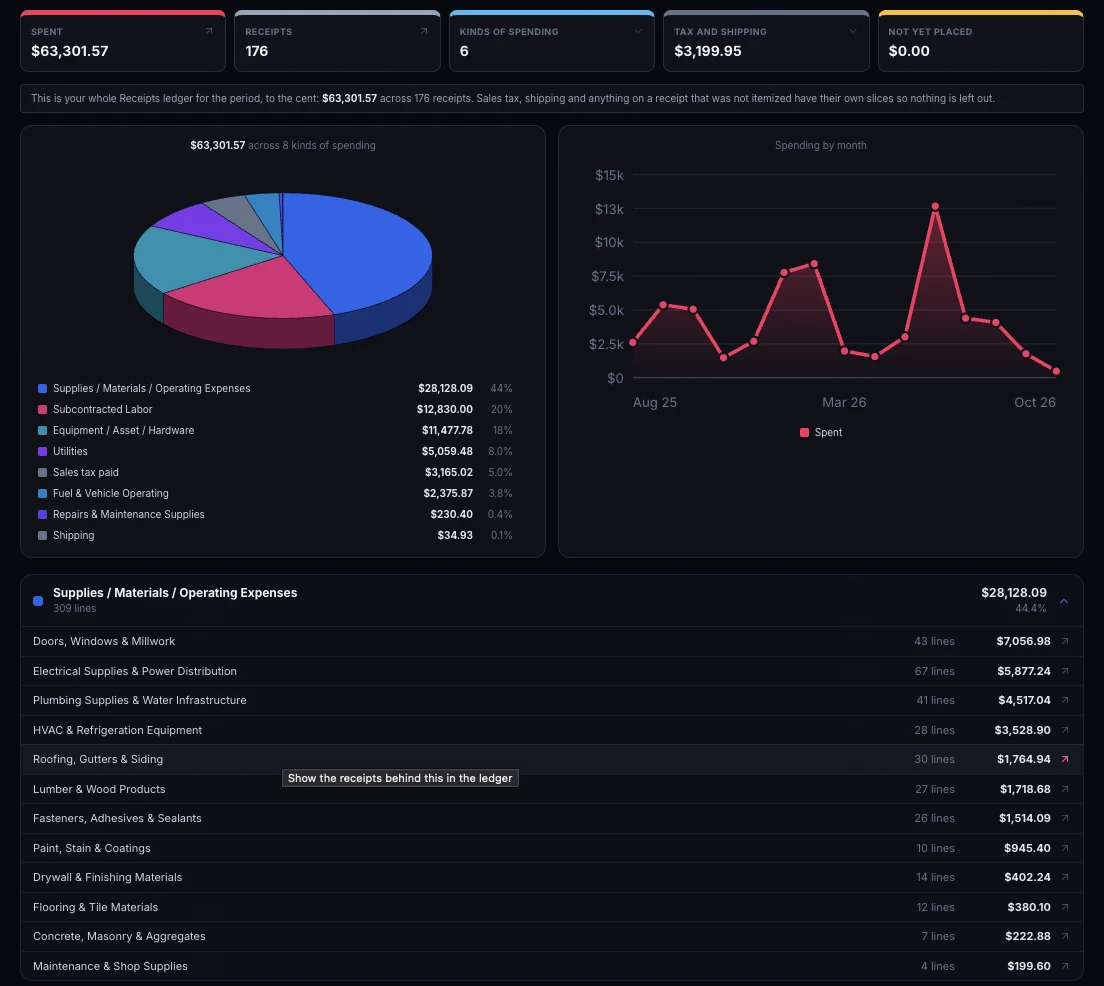
Task: Open ledger arrow for Paint, Stain & Coatings
Action: pos(1065,849)
